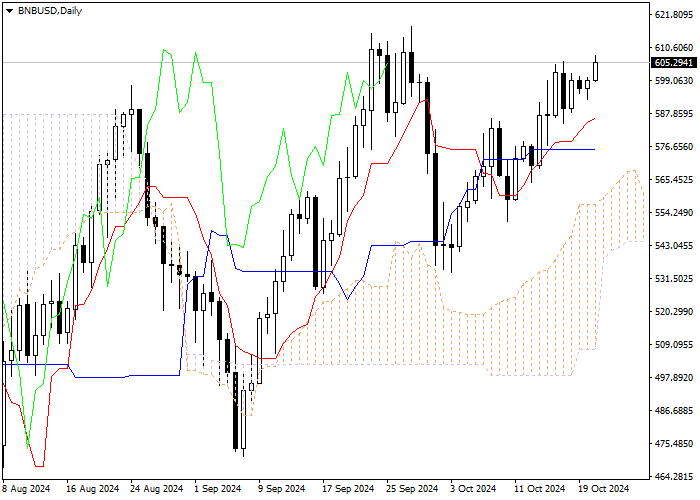Open the chart dropdown triangle beside BNBUSD
This screenshot has width=700, height=500.
9,11
